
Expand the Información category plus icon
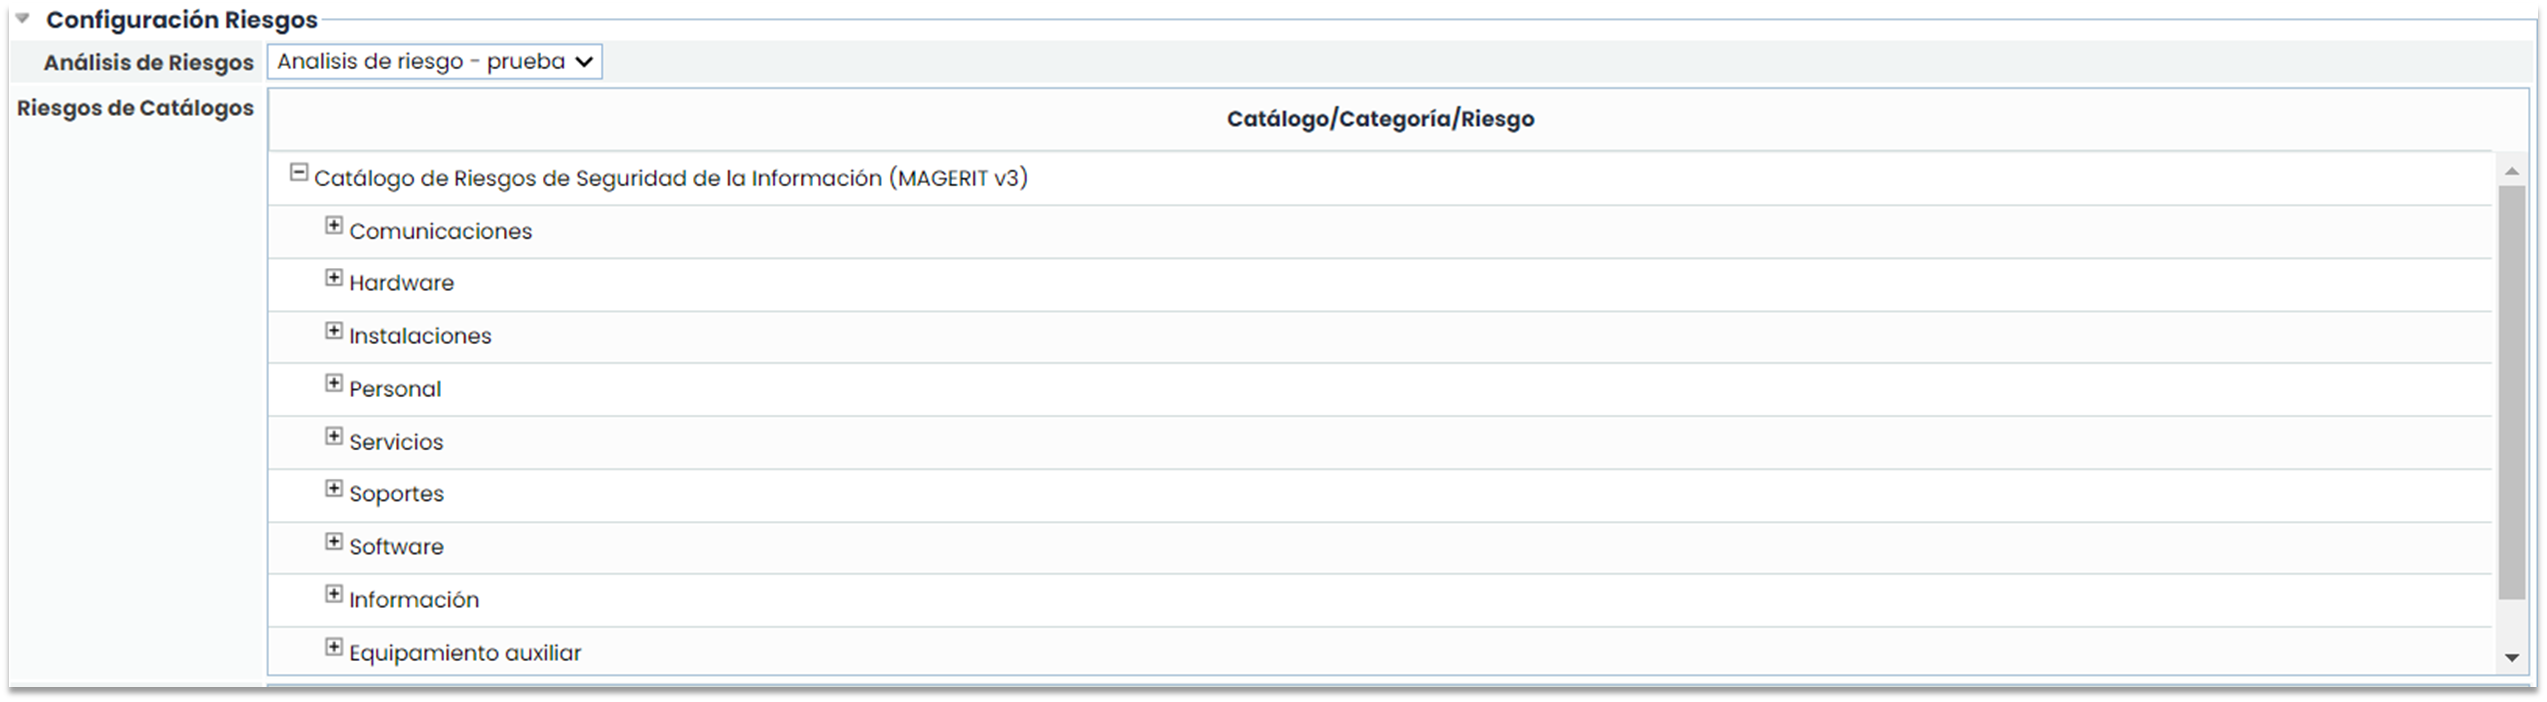(x=334, y=595)
